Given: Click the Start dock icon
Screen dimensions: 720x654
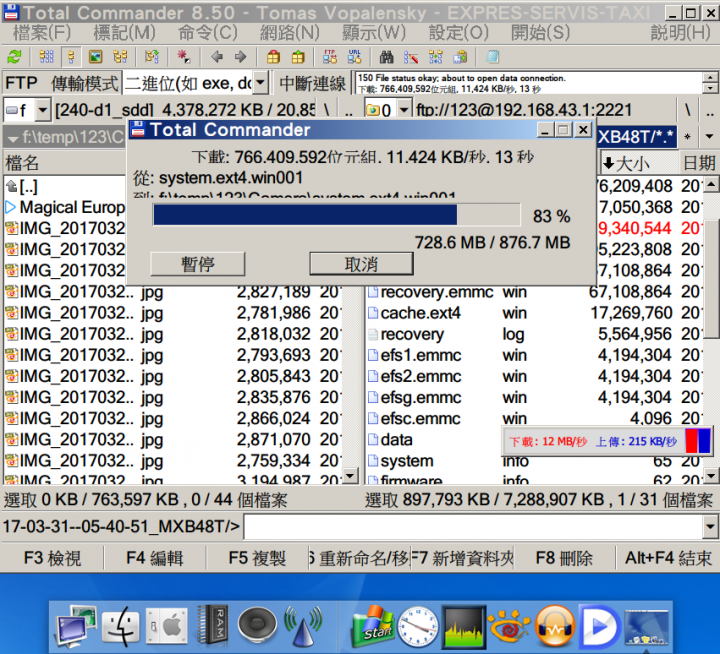Looking at the screenshot, I should (x=375, y=626).
